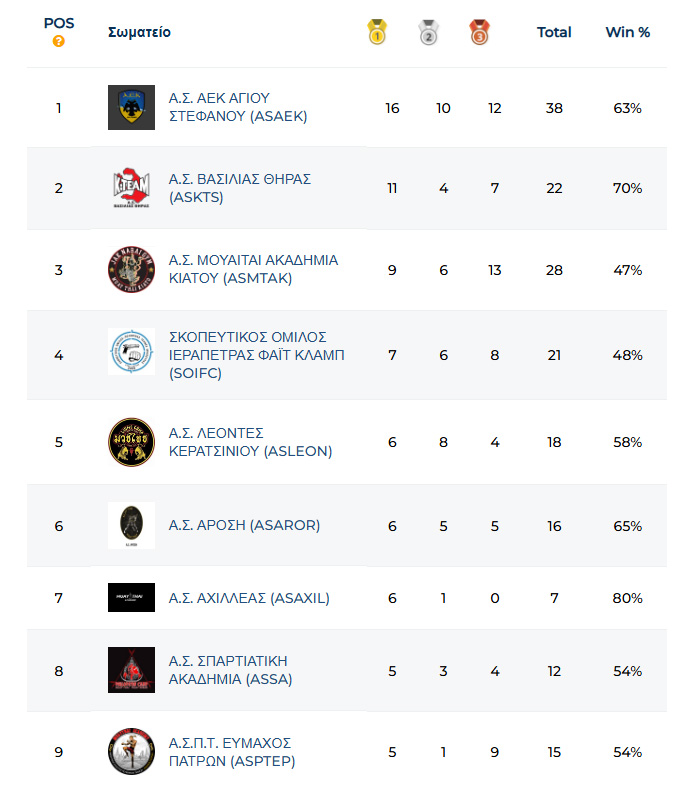Click the Win % column header
Viewport: 679px width, 789px height.
pos(627,32)
